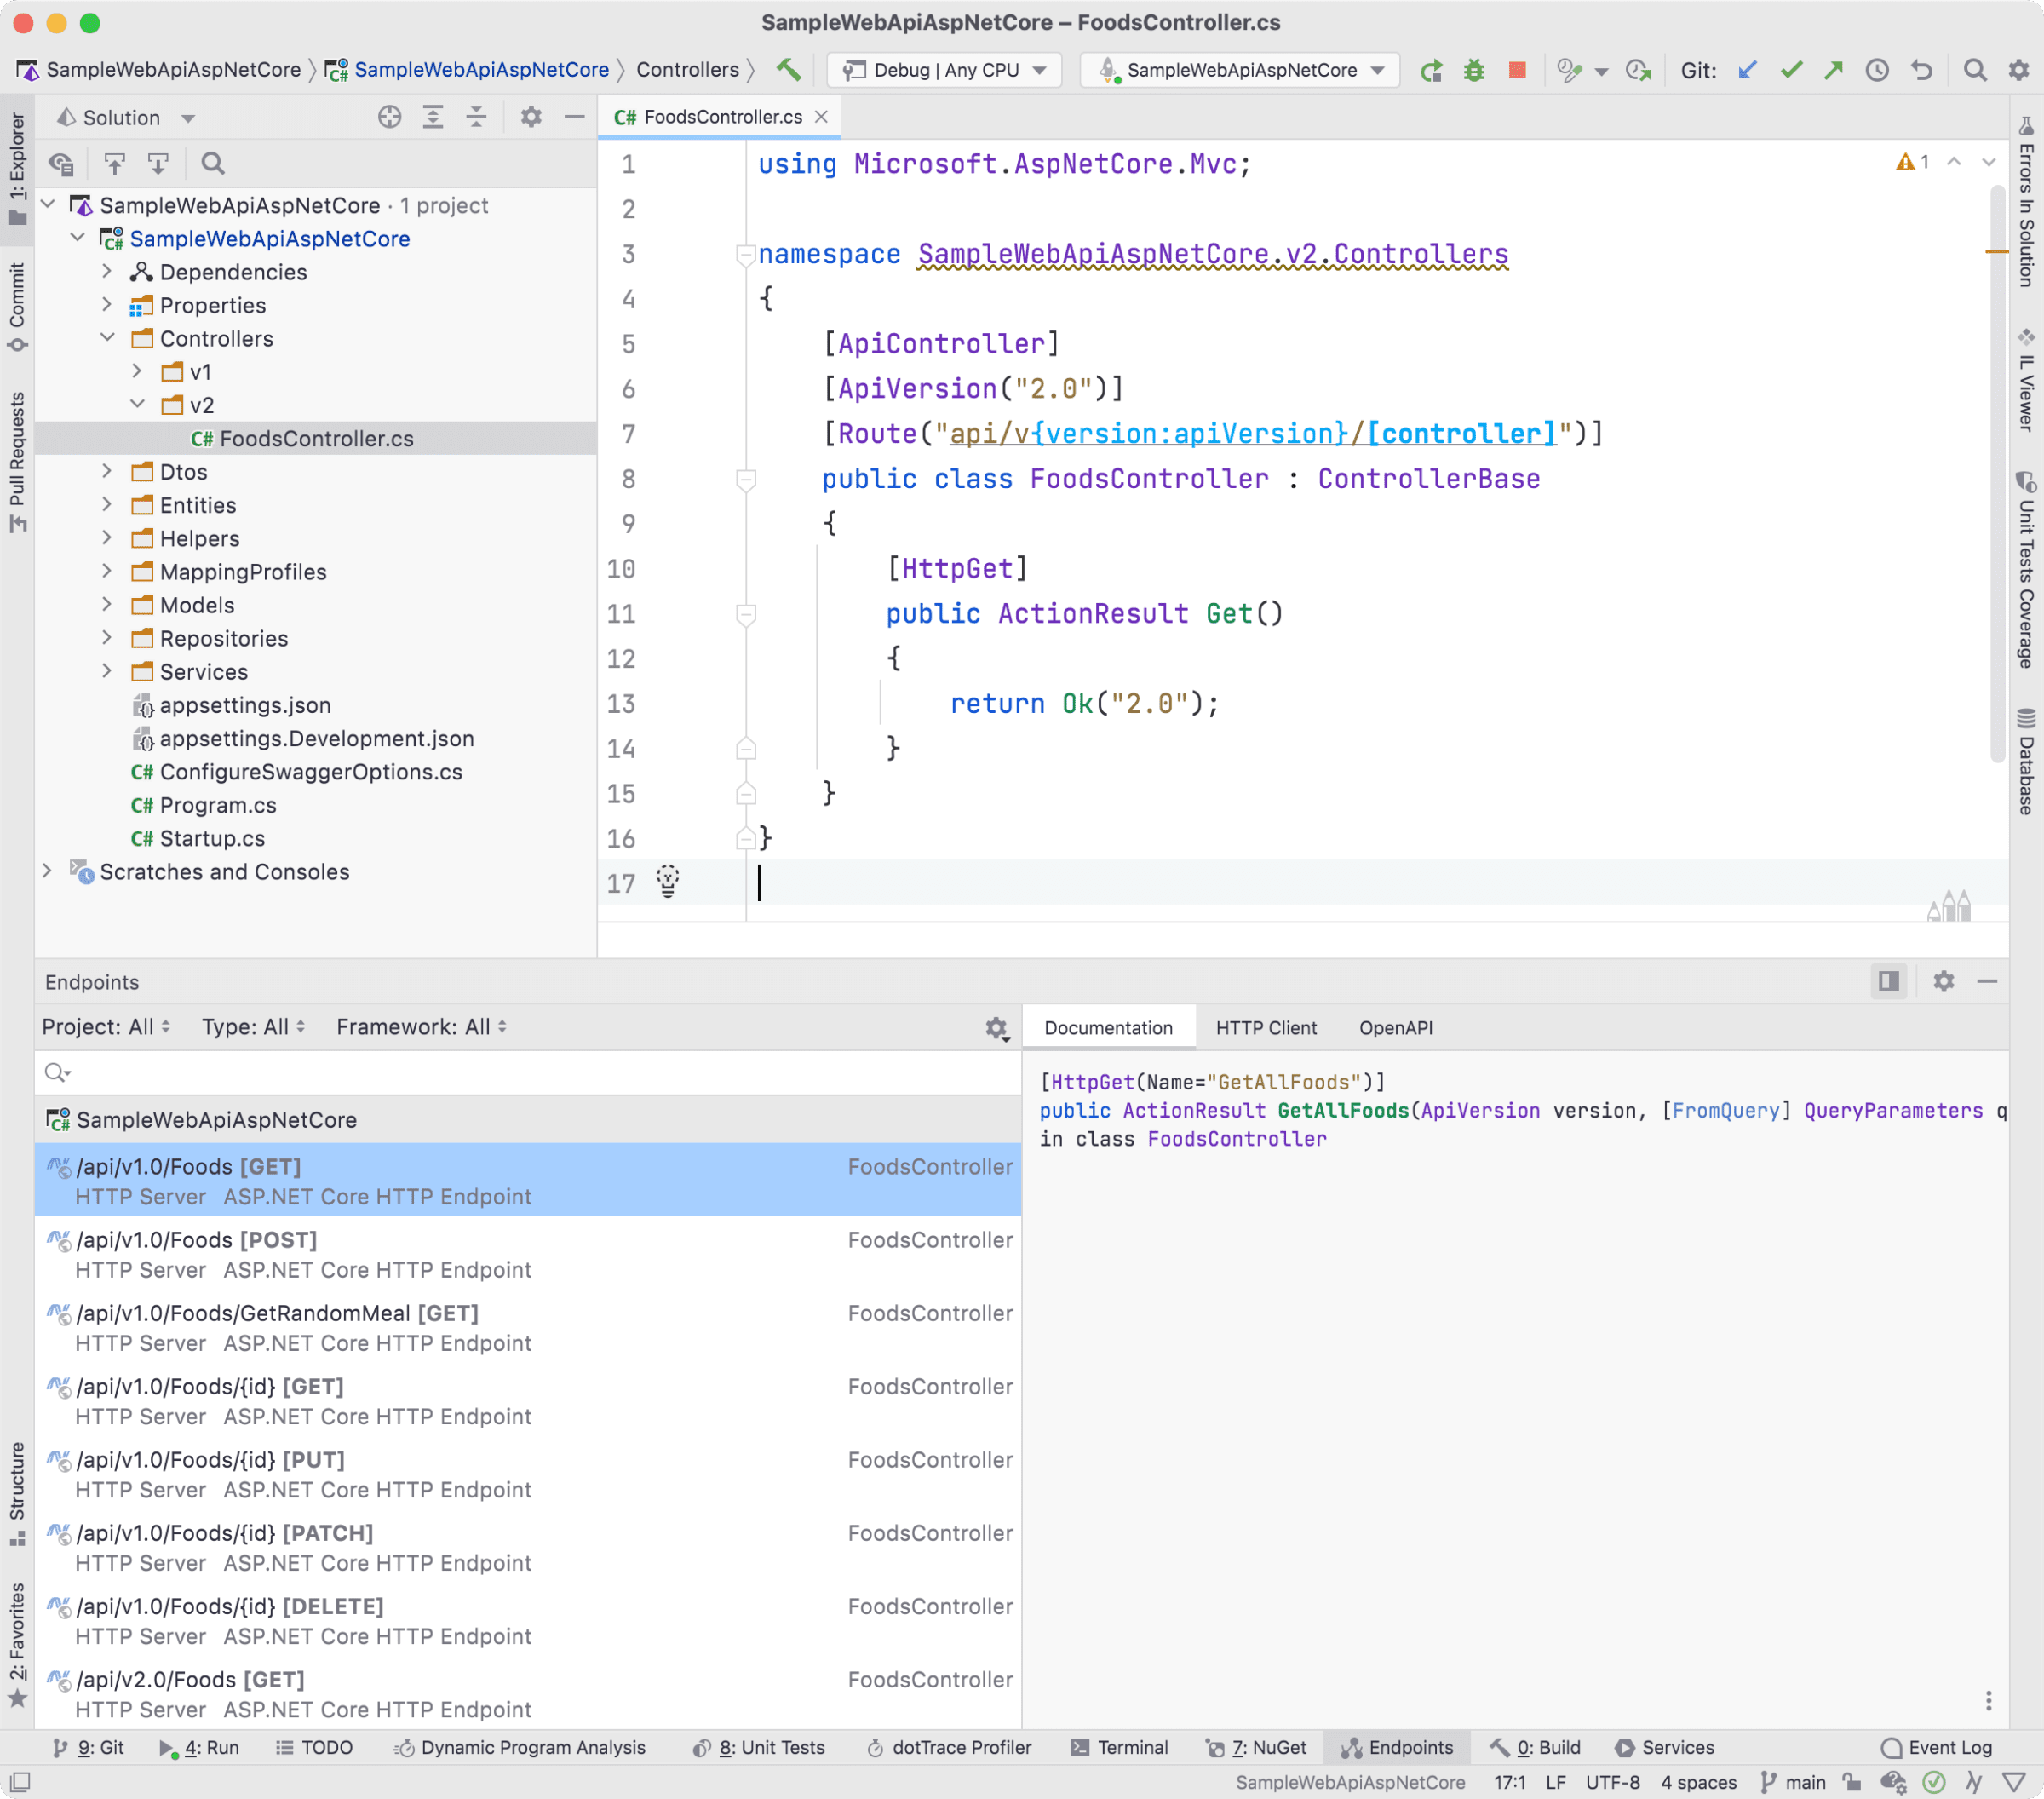Click the warning indicator in editor corner
Viewport: 2044px width, 1799px height.
point(1912,162)
